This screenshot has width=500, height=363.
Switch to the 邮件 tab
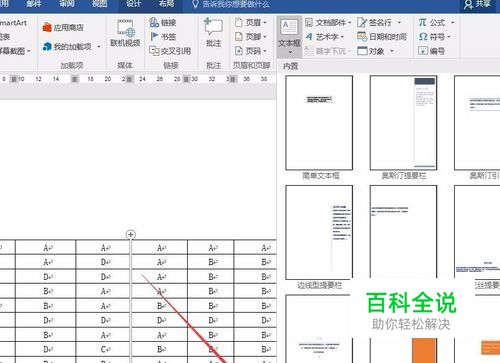tap(34, 4)
